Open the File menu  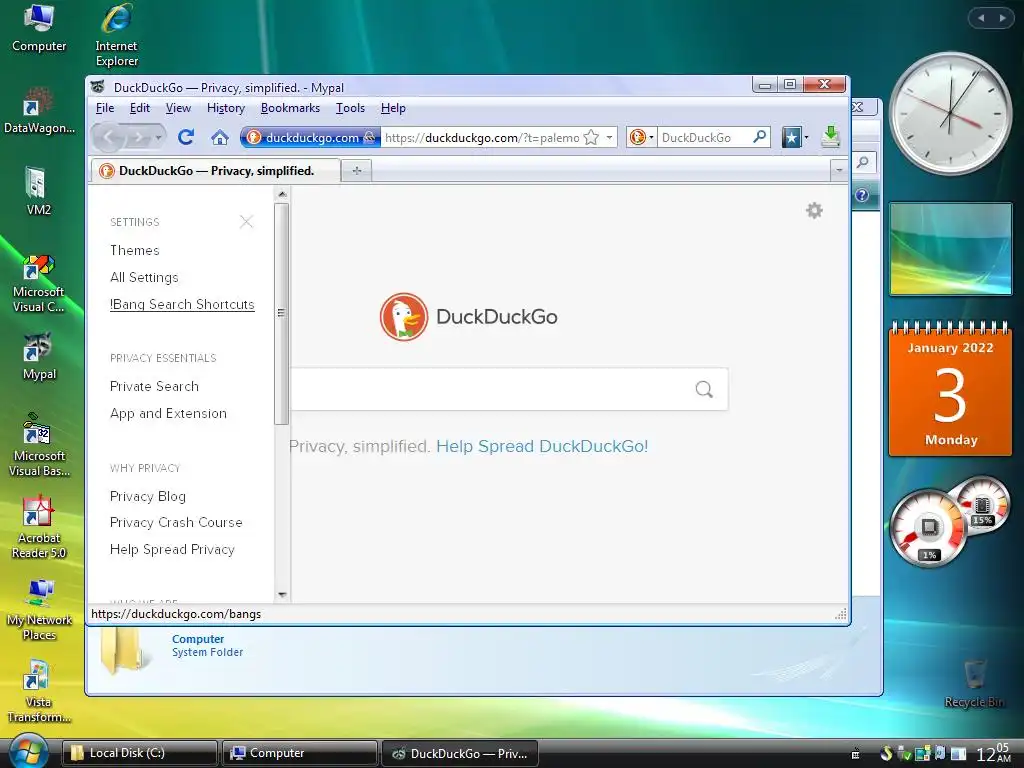[x=104, y=108]
